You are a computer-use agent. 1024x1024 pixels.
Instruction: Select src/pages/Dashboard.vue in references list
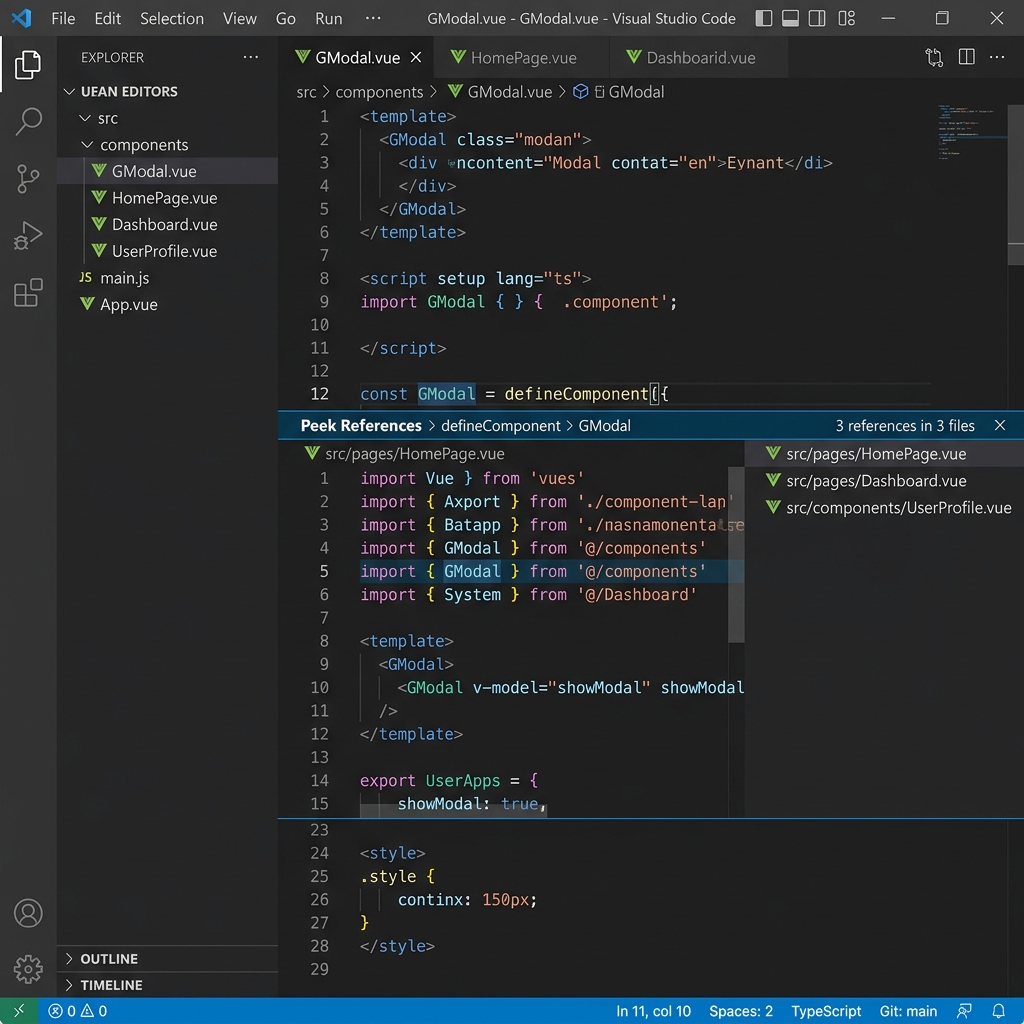pos(884,481)
